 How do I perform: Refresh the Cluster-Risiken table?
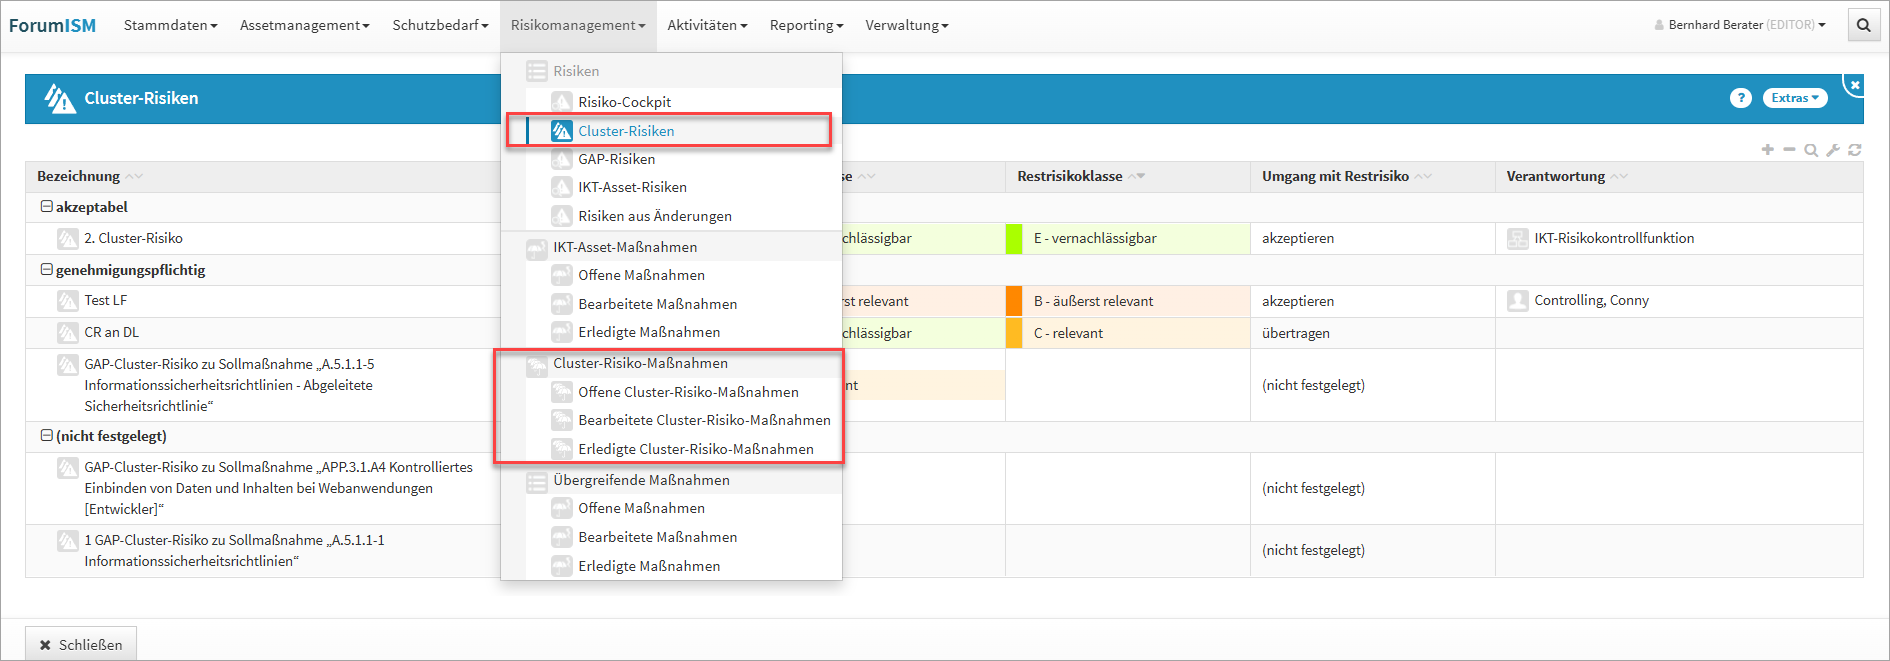tap(1855, 150)
